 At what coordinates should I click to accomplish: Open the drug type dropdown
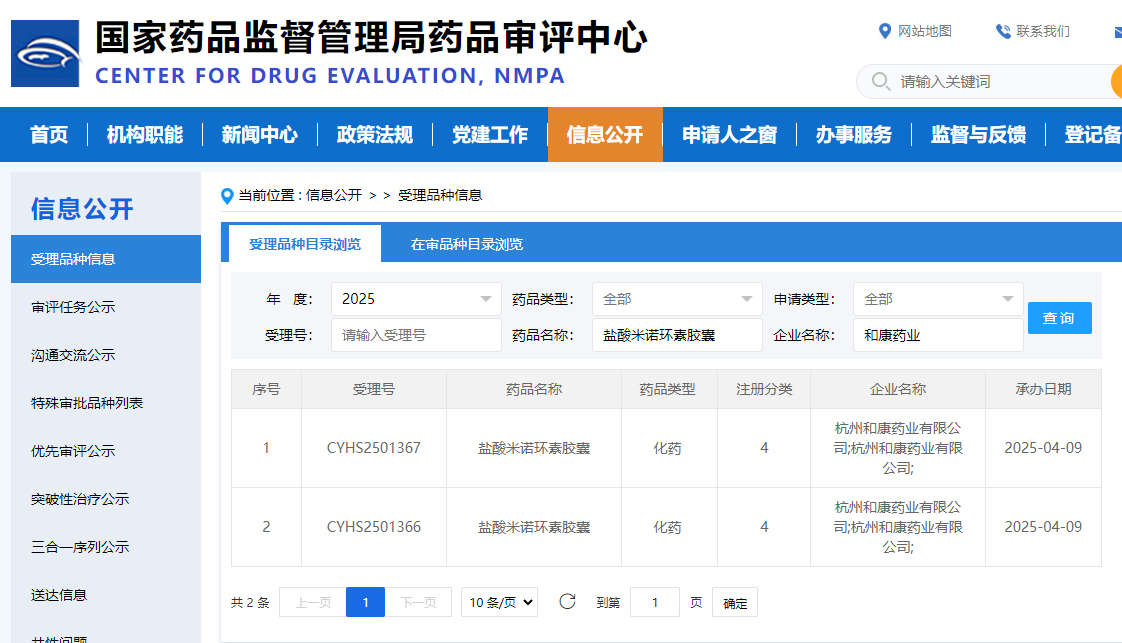pyautogui.click(x=677, y=299)
